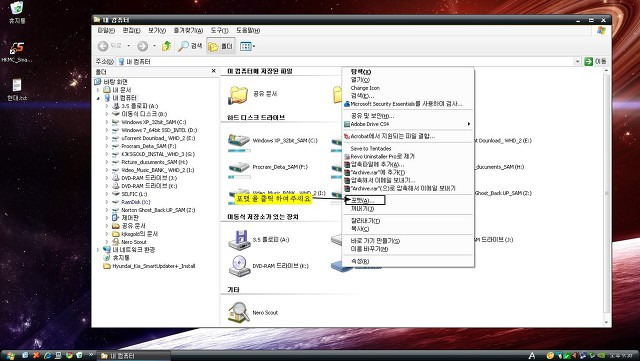Screen dimensions: 640x361
Task: Click the 내 컴퓨터 taskbar button
Action: [x=133, y=356]
